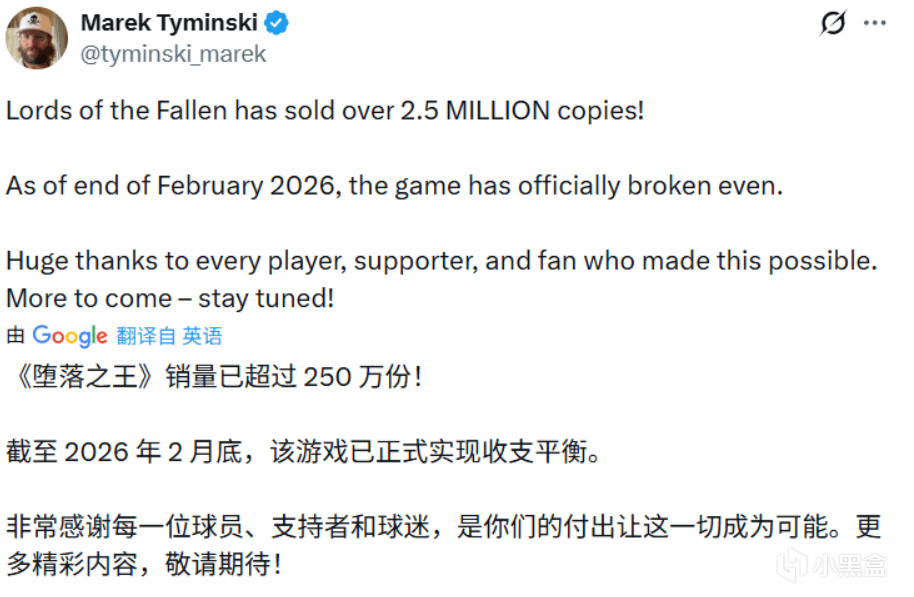Click the 翻译自 英语 translation link
The height and width of the screenshot is (597, 914).
(169, 336)
